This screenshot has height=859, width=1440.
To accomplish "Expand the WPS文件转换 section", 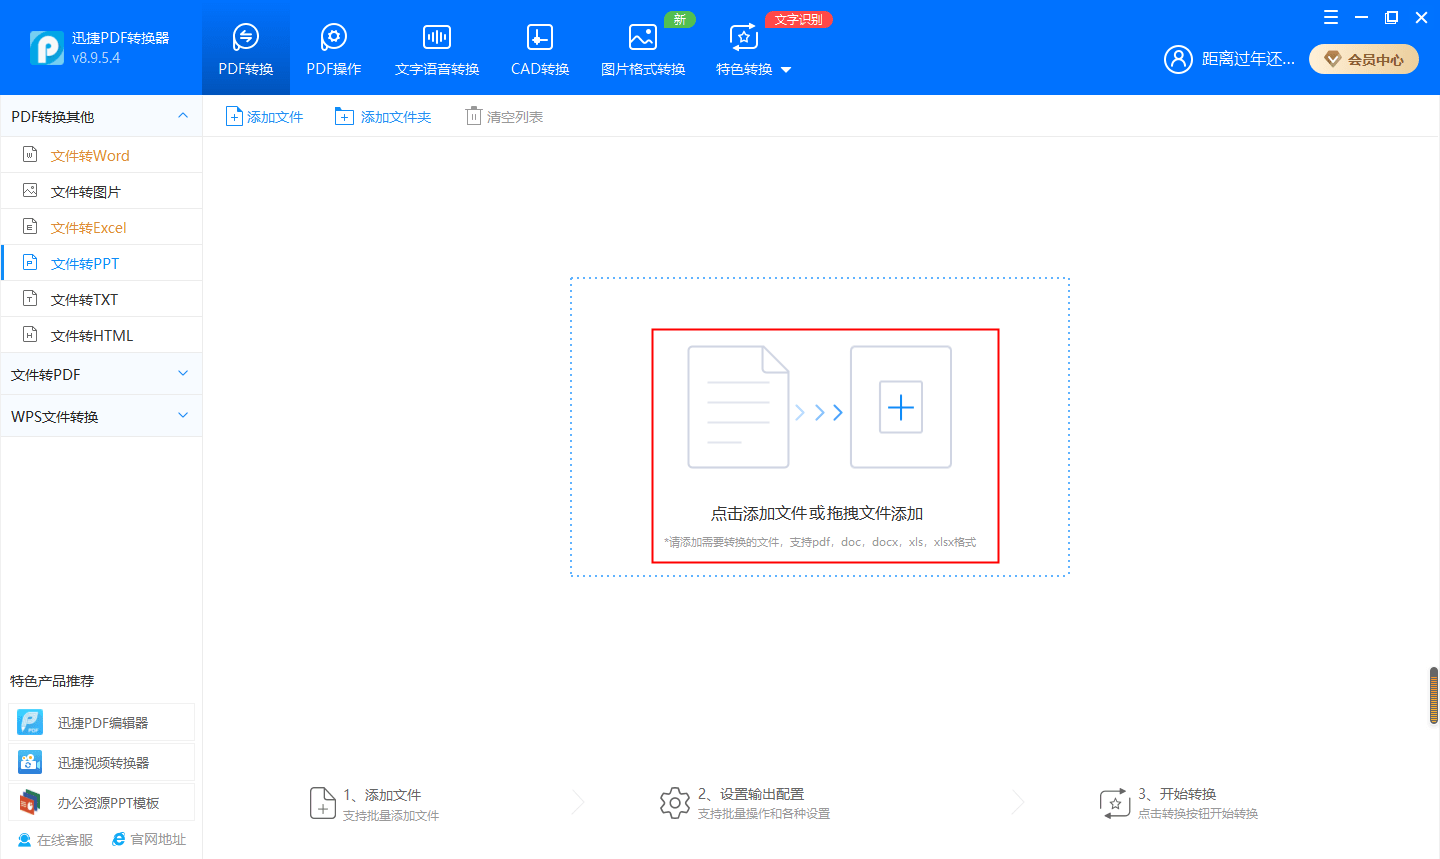I will (x=183, y=416).
